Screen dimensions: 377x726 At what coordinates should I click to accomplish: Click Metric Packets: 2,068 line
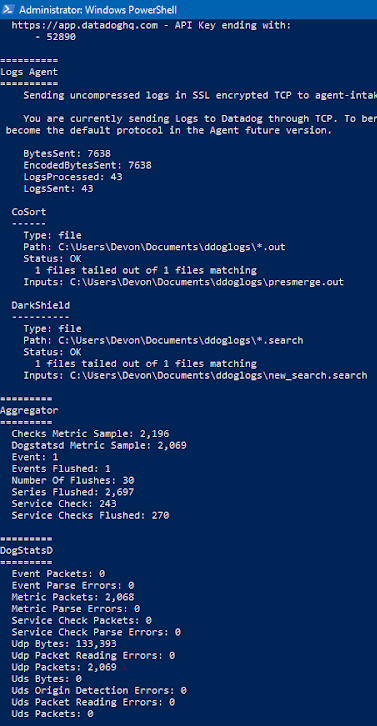pyautogui.click(x=73, y=597)
